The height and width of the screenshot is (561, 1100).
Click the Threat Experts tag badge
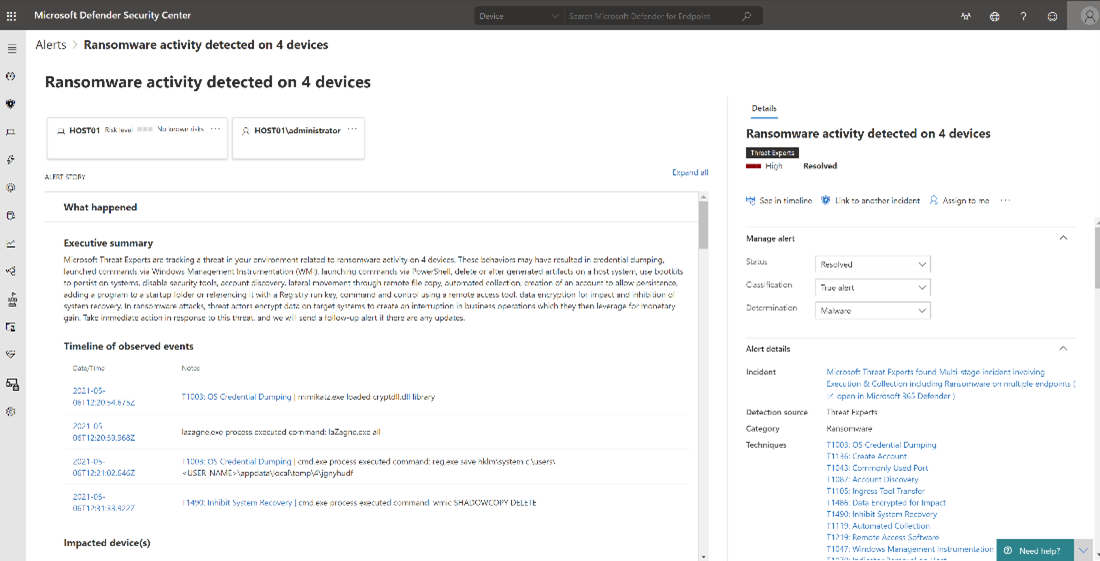772,152
